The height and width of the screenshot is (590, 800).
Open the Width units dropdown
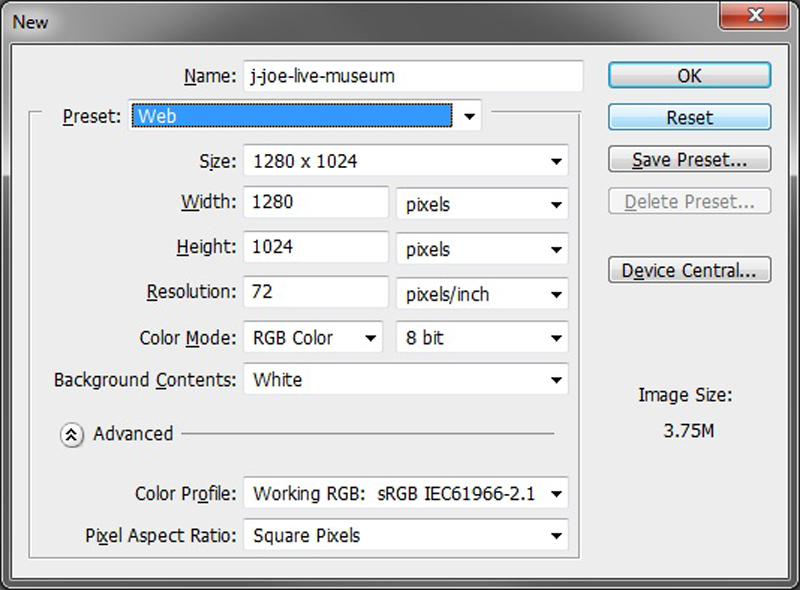click(x=482, y=204)
